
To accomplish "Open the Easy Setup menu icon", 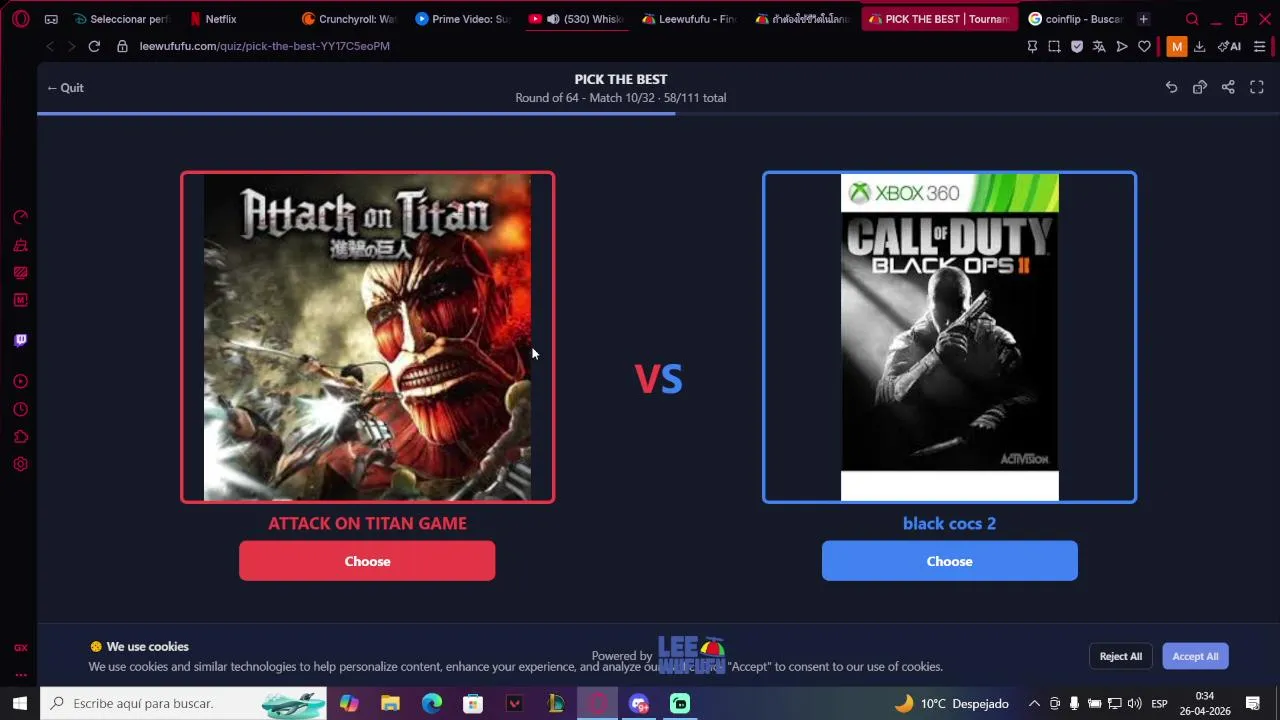I will (1259, 46).
